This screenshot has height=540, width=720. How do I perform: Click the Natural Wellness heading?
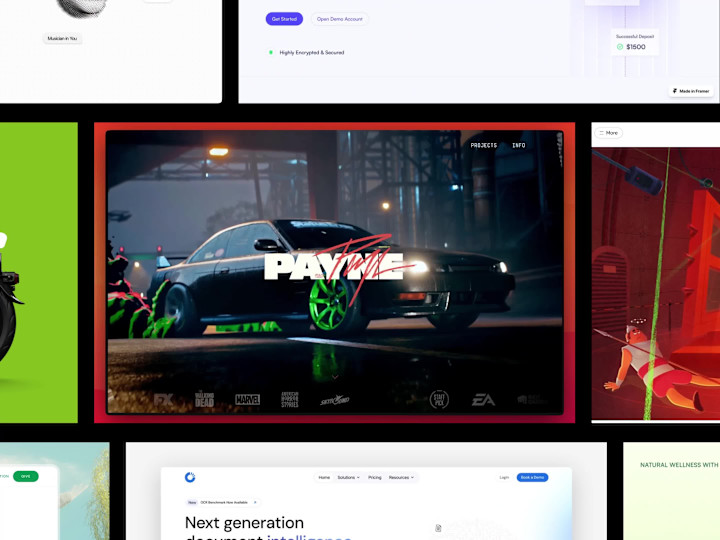click(680, 465)
